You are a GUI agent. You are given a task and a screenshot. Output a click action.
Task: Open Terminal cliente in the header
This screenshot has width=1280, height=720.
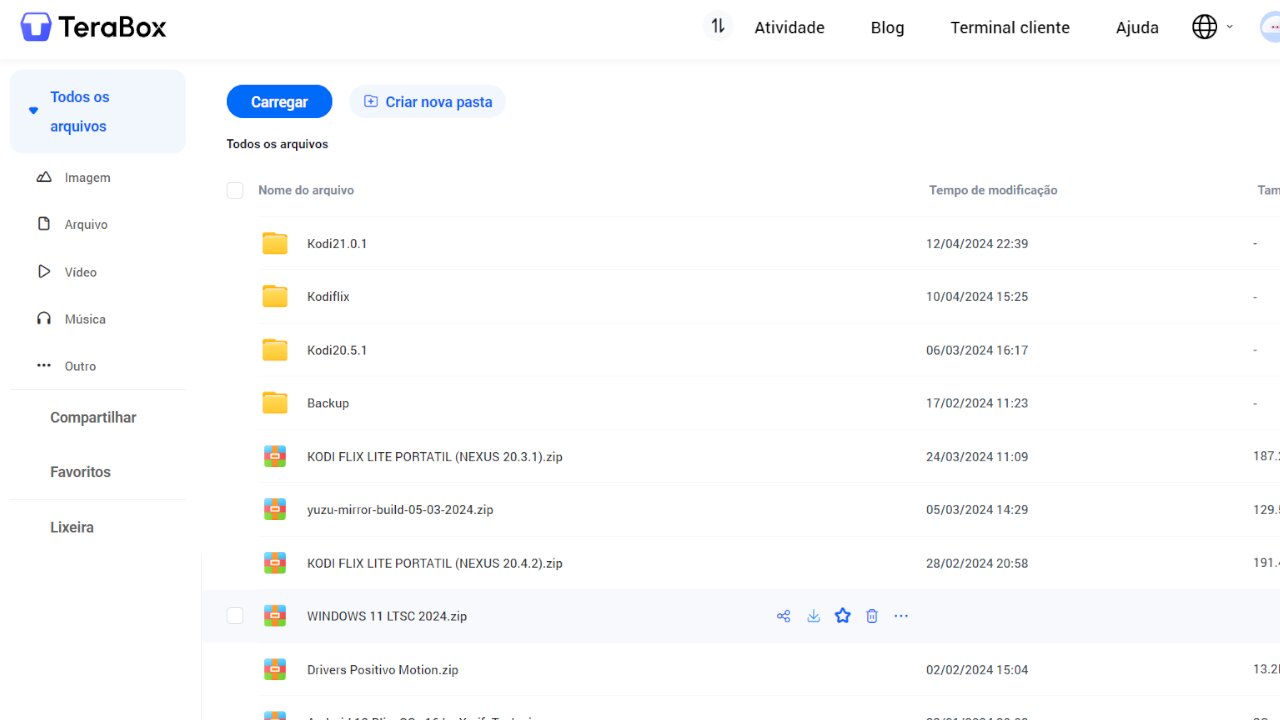click(x=1010, y=28)
